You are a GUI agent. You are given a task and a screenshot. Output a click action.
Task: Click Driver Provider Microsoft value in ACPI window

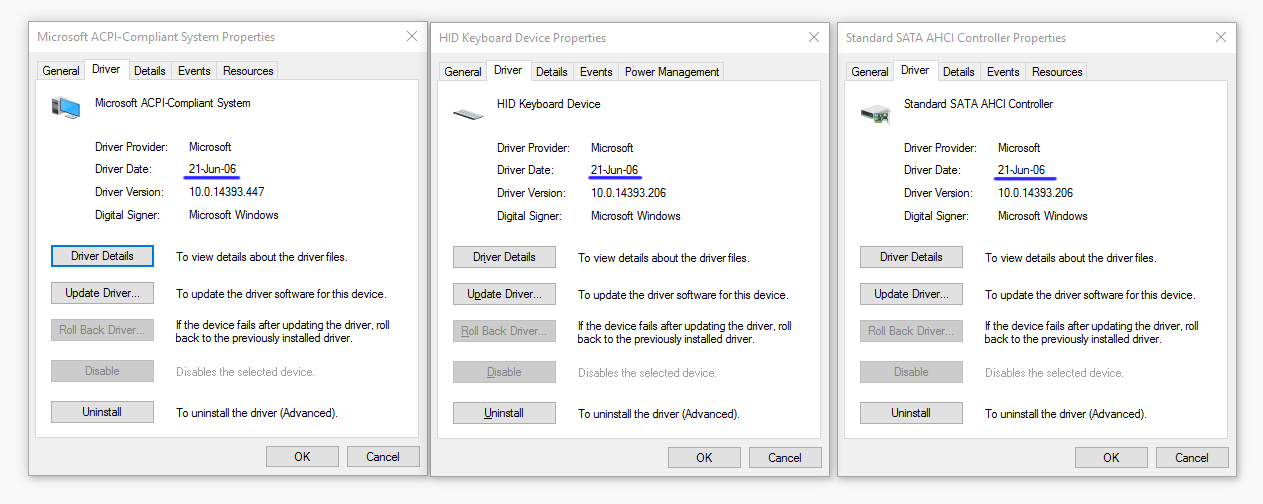(x=210, y=147)
